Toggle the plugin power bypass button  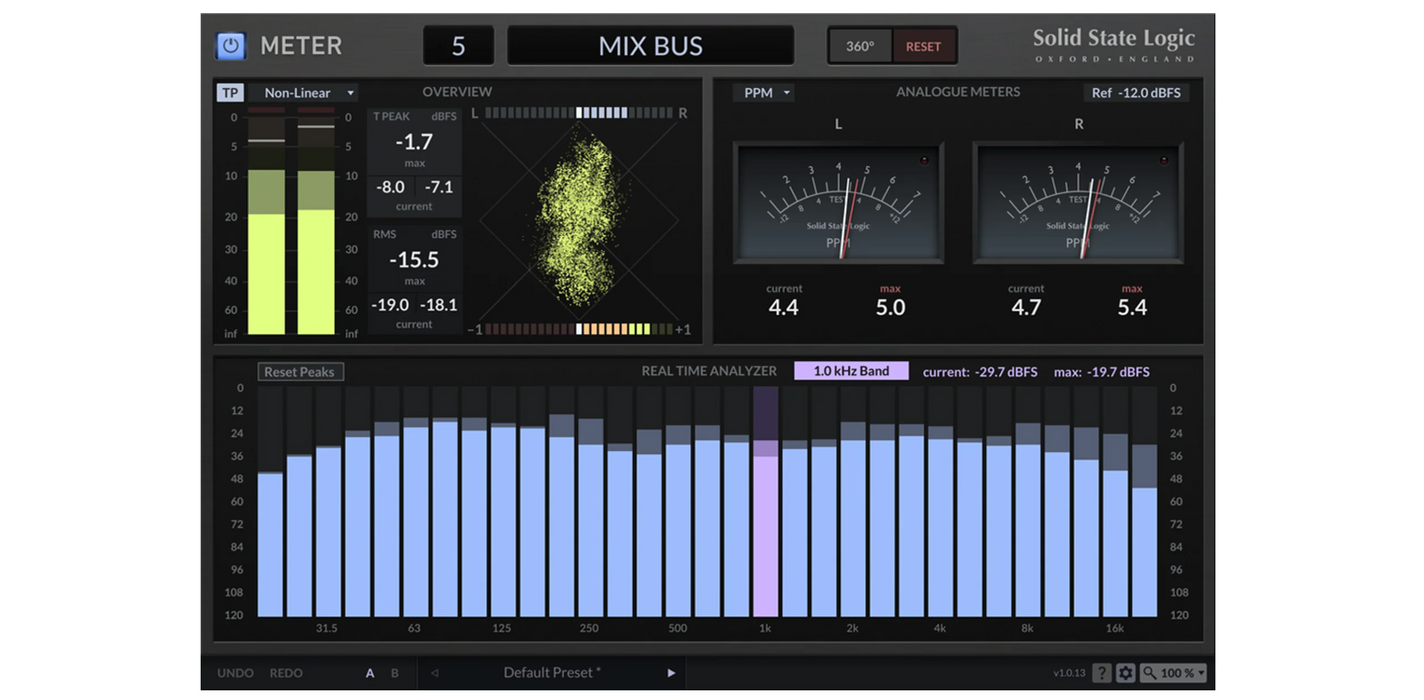231,46
